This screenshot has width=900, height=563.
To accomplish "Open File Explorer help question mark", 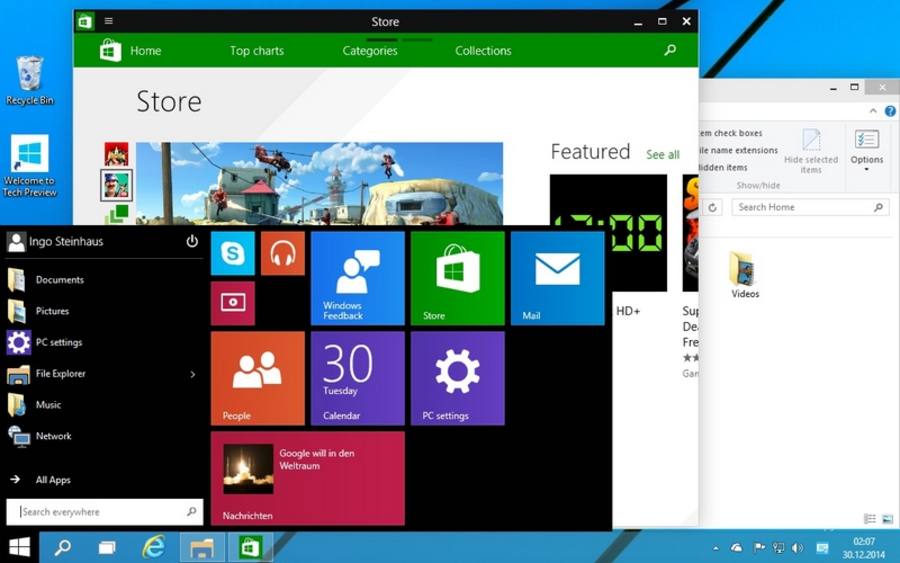I will point(890,111).
